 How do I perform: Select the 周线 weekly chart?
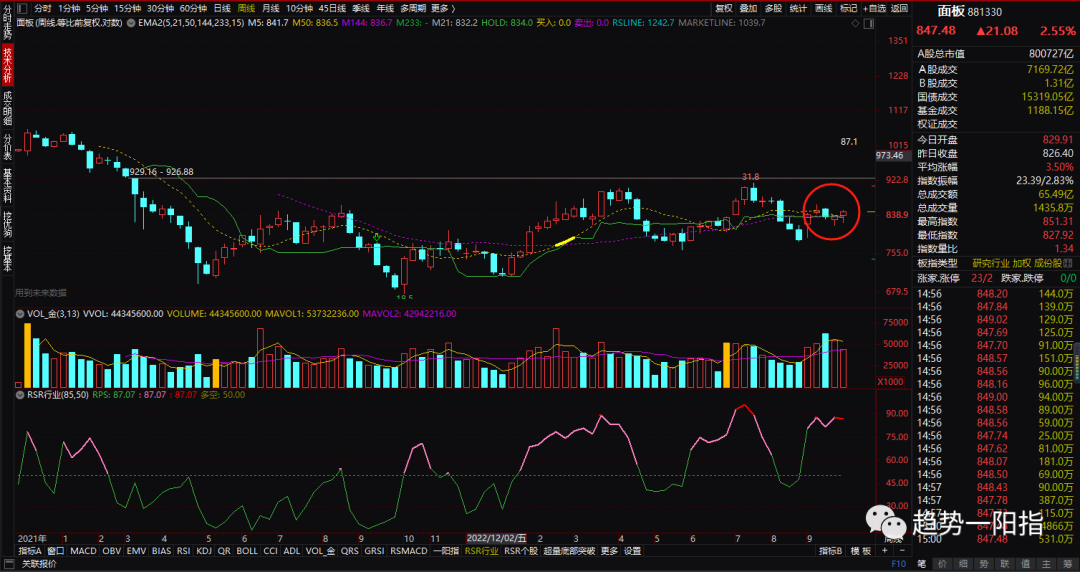point(247,8)
